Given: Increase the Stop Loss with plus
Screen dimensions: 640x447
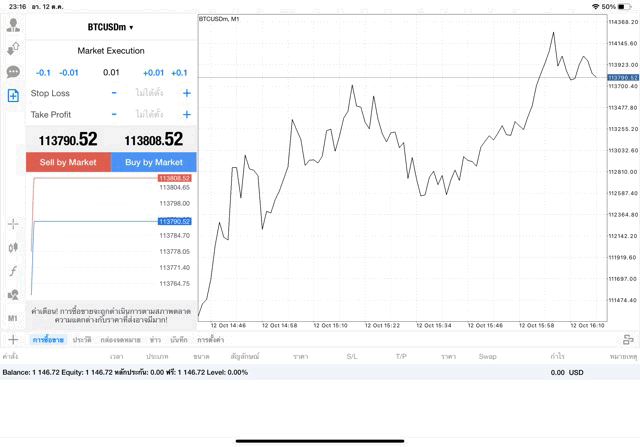Looking at the screenshot, I should point(186,93).
